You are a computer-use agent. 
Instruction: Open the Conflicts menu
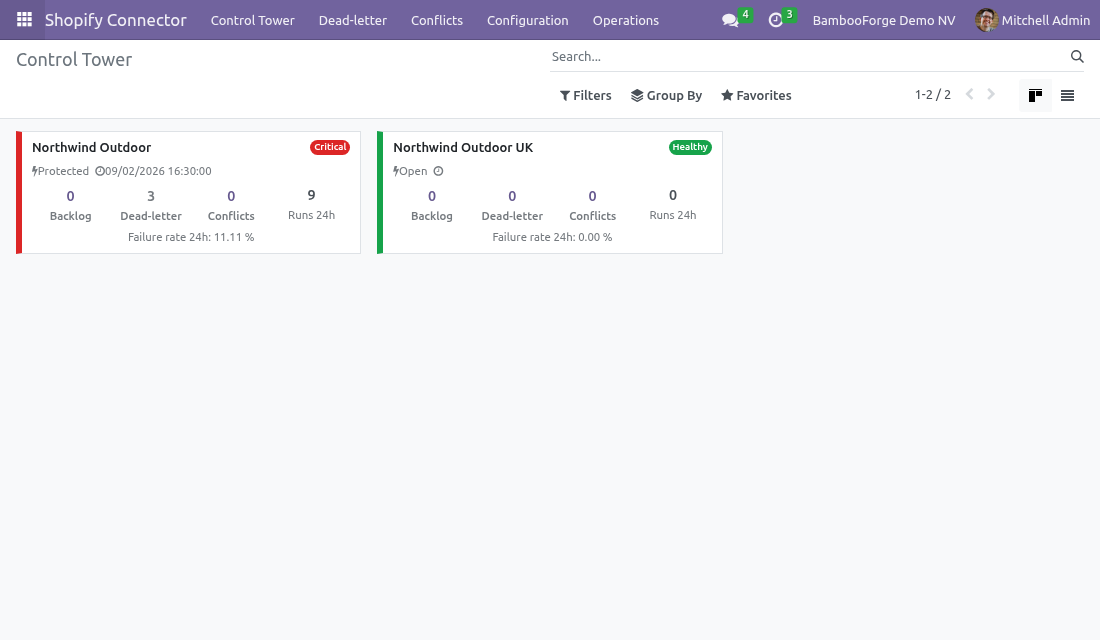[437, 20]
